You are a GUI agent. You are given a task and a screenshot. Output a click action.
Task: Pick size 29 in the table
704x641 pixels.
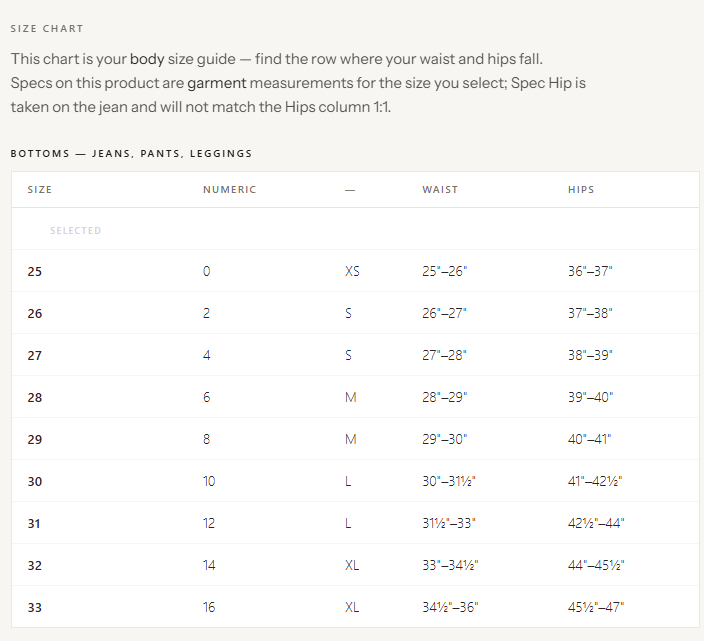click(x=355, y=439)
